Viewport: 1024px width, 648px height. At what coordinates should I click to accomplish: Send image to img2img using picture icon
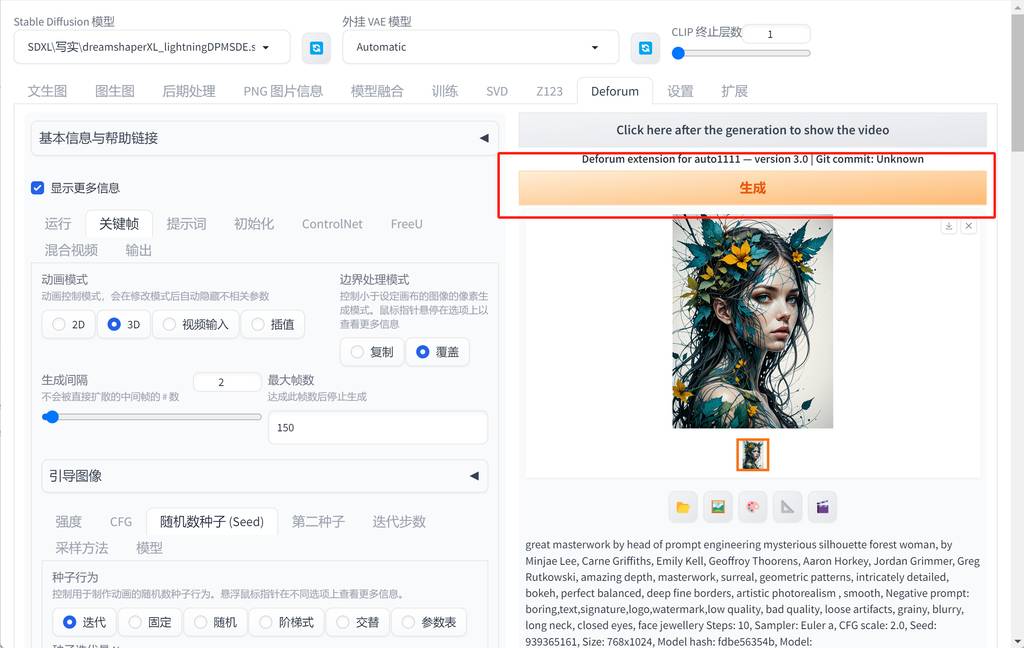point(718,507)
